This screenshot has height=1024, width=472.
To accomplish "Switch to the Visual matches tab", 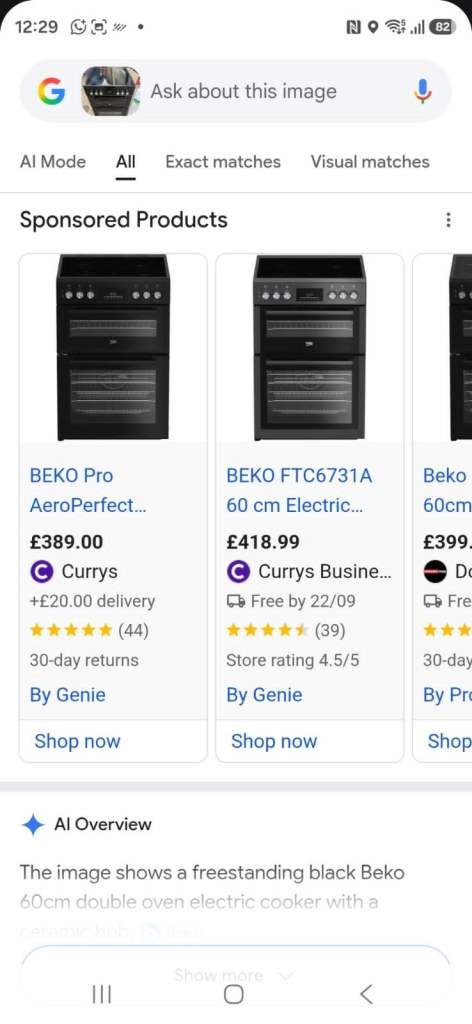I will (370, 161).
